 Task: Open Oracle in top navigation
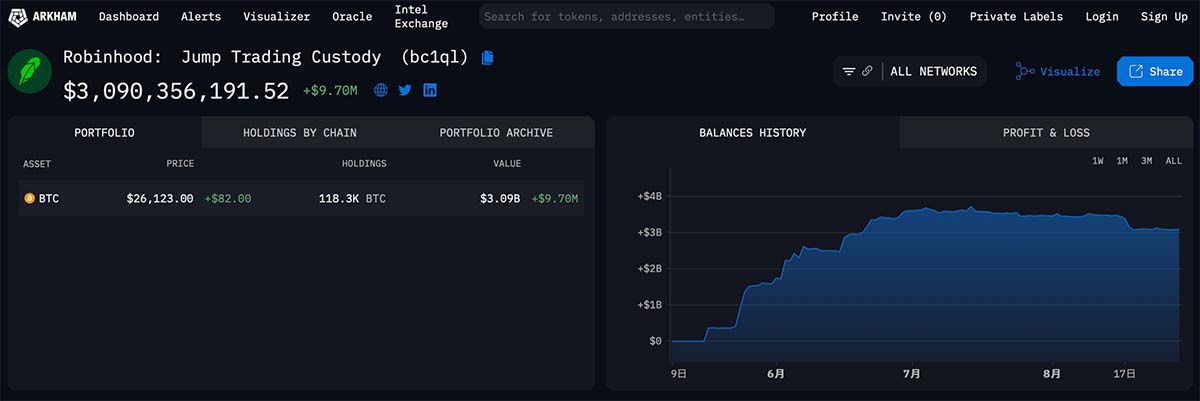click(x=352, y=17)
